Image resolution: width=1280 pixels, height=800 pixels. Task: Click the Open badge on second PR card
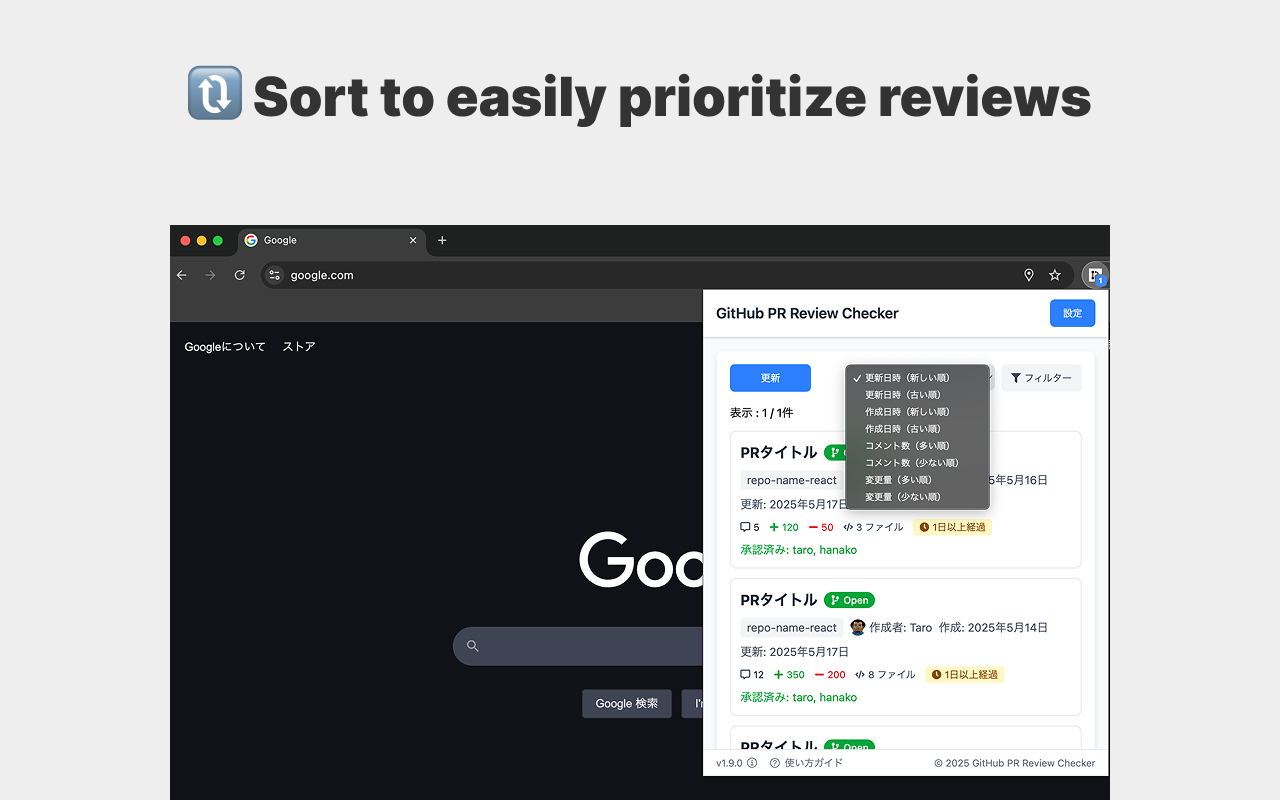849,600
